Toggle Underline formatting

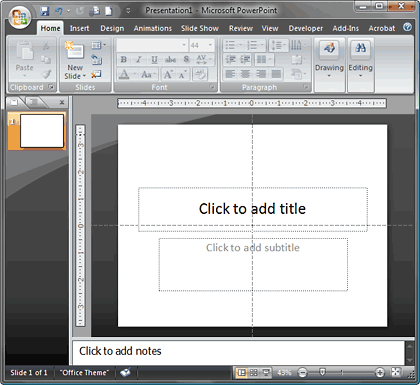[x=154, y=59]
